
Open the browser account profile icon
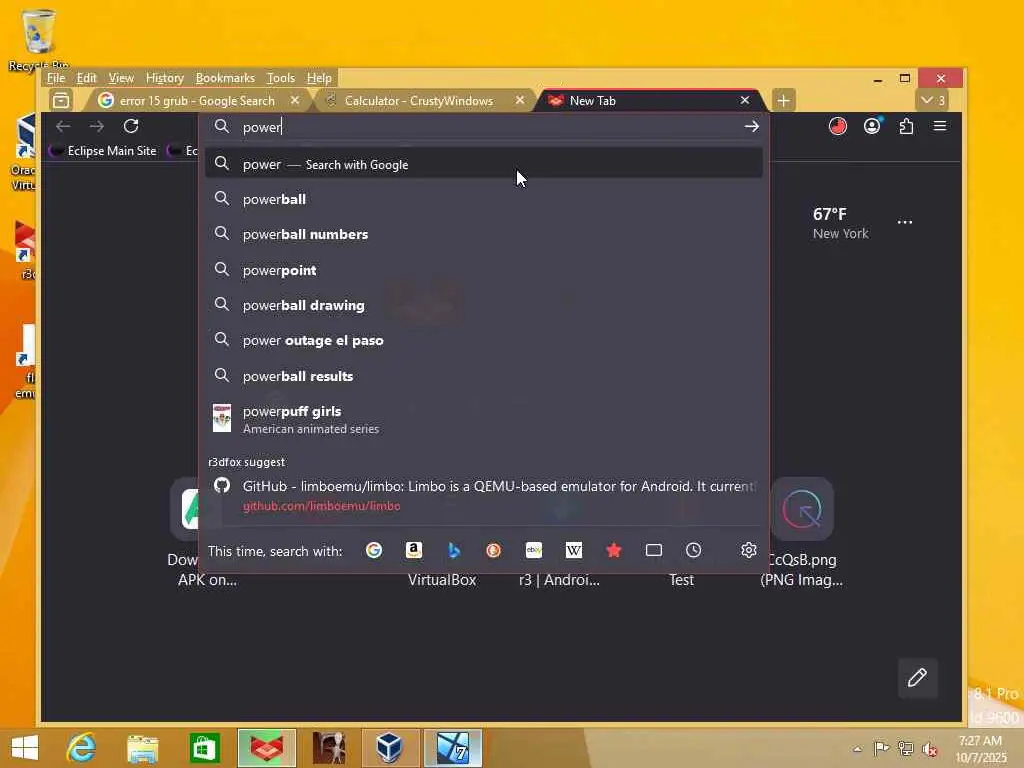[x=872, y=125]
